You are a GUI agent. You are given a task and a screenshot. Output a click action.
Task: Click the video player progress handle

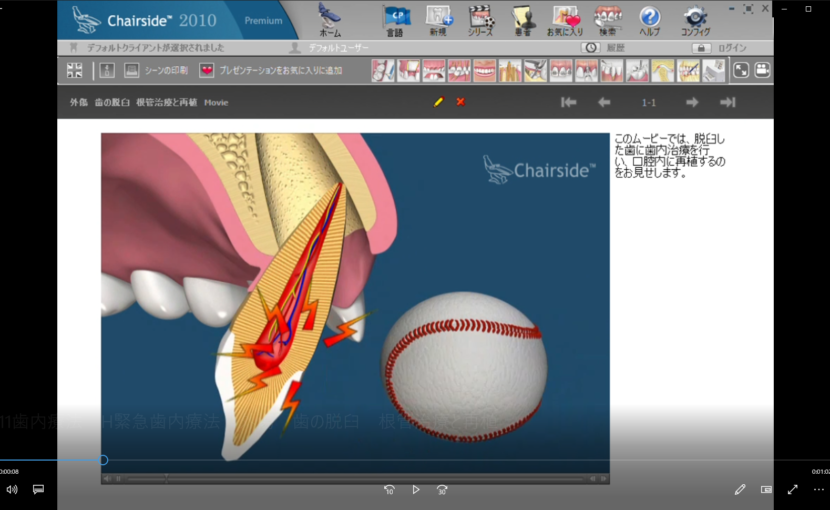click(x=104, y=460)
